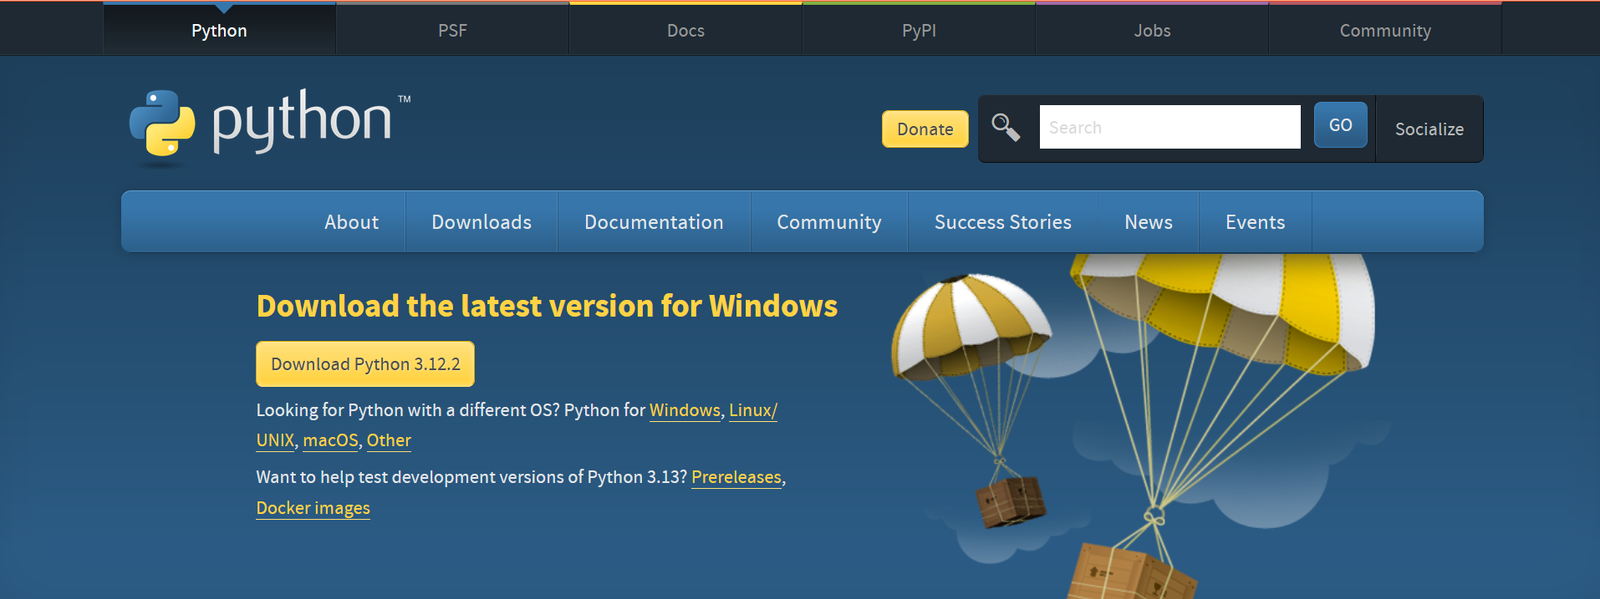Image resolution: width=1600 pixels, height=599 pixels.
Task: Focus the Search input field
Action: [x=1170, y=127]
